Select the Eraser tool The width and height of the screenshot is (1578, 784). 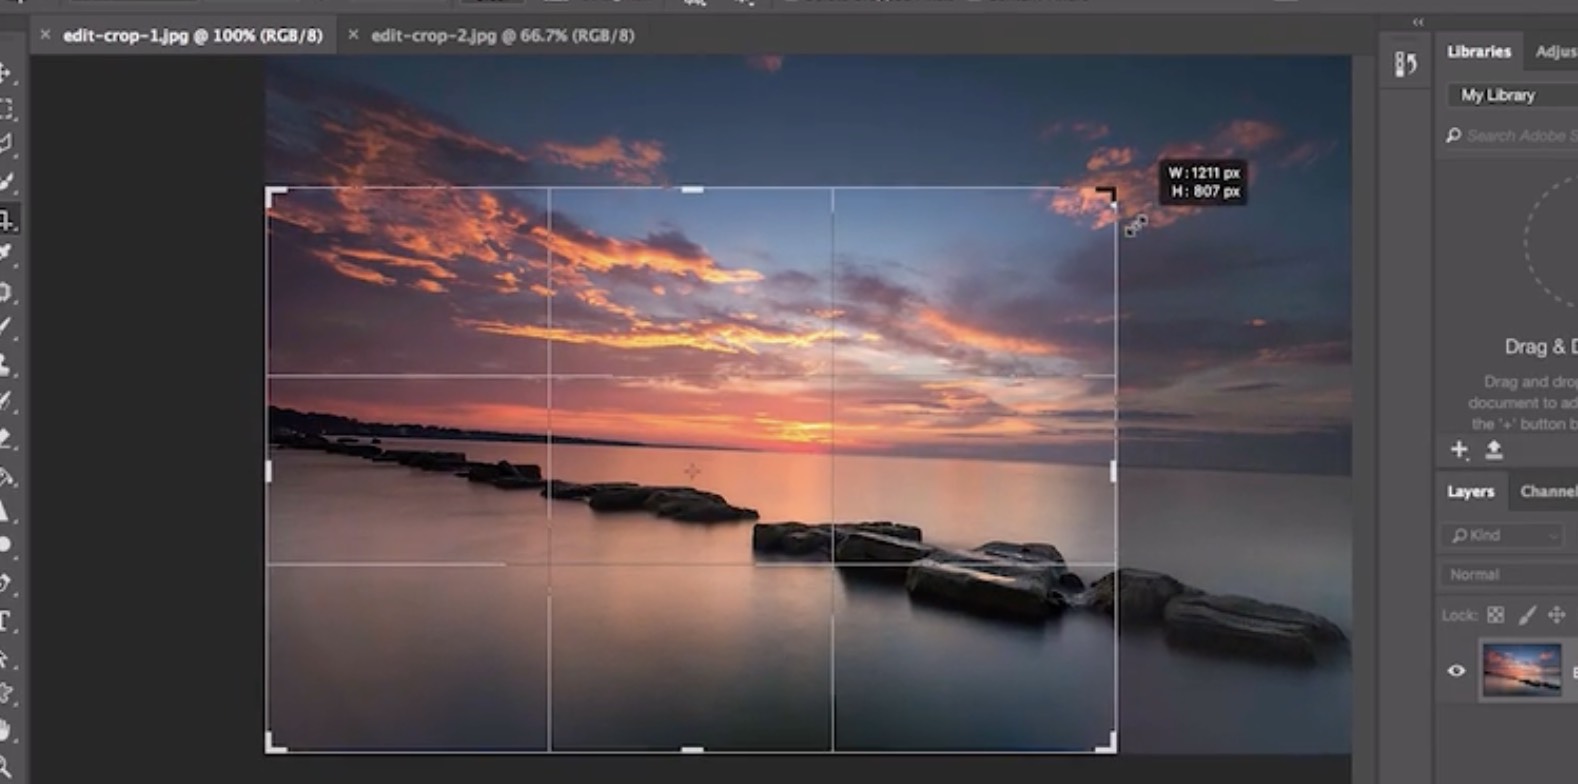(x=6, y=437)
